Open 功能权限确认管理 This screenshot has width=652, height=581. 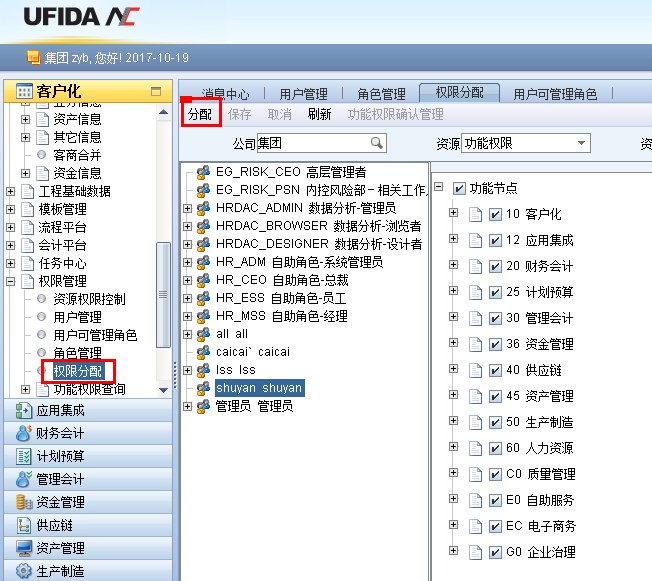click(x=395, y=114)
